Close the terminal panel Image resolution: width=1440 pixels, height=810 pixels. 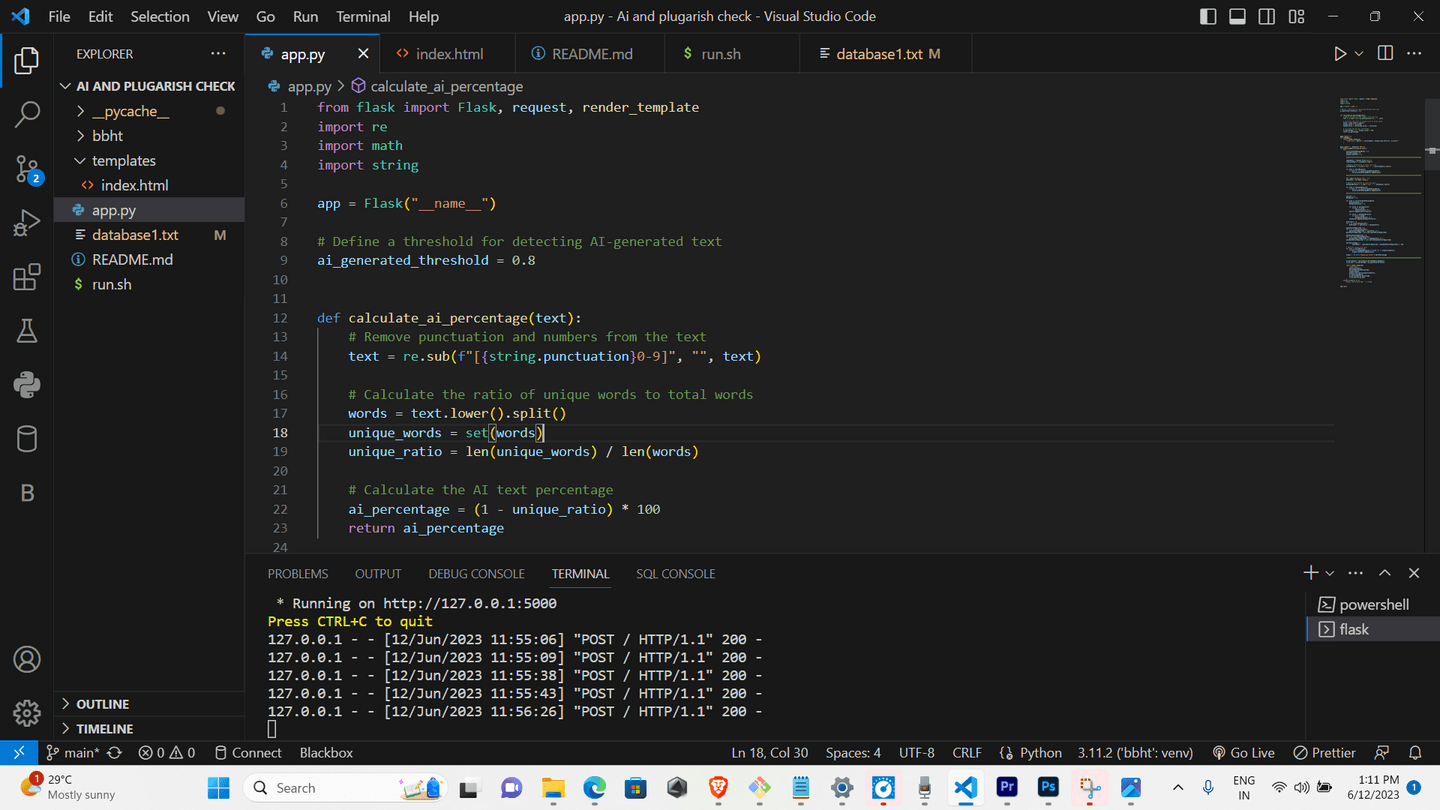coord(1414,573)
